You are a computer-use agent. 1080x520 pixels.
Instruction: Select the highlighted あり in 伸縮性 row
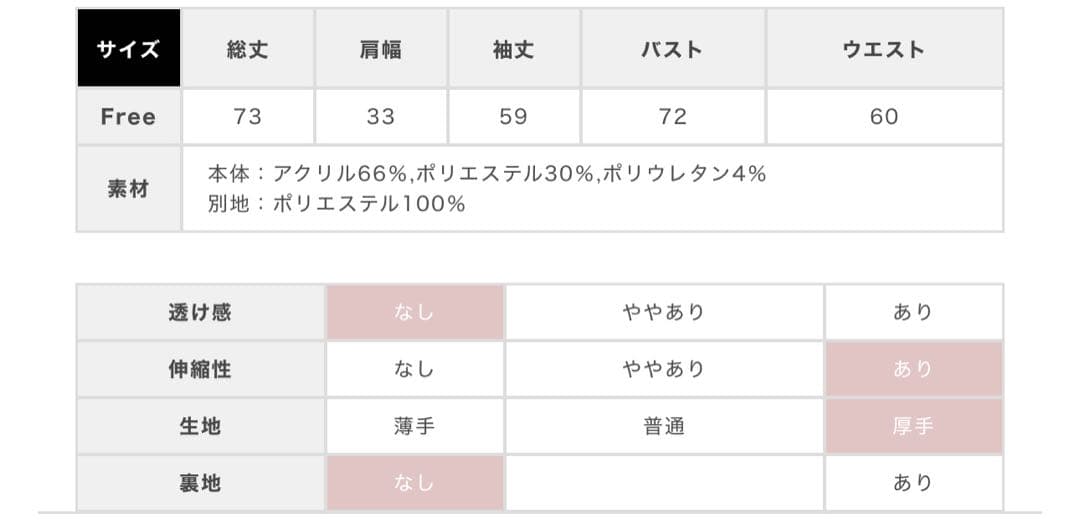(912, 369)
